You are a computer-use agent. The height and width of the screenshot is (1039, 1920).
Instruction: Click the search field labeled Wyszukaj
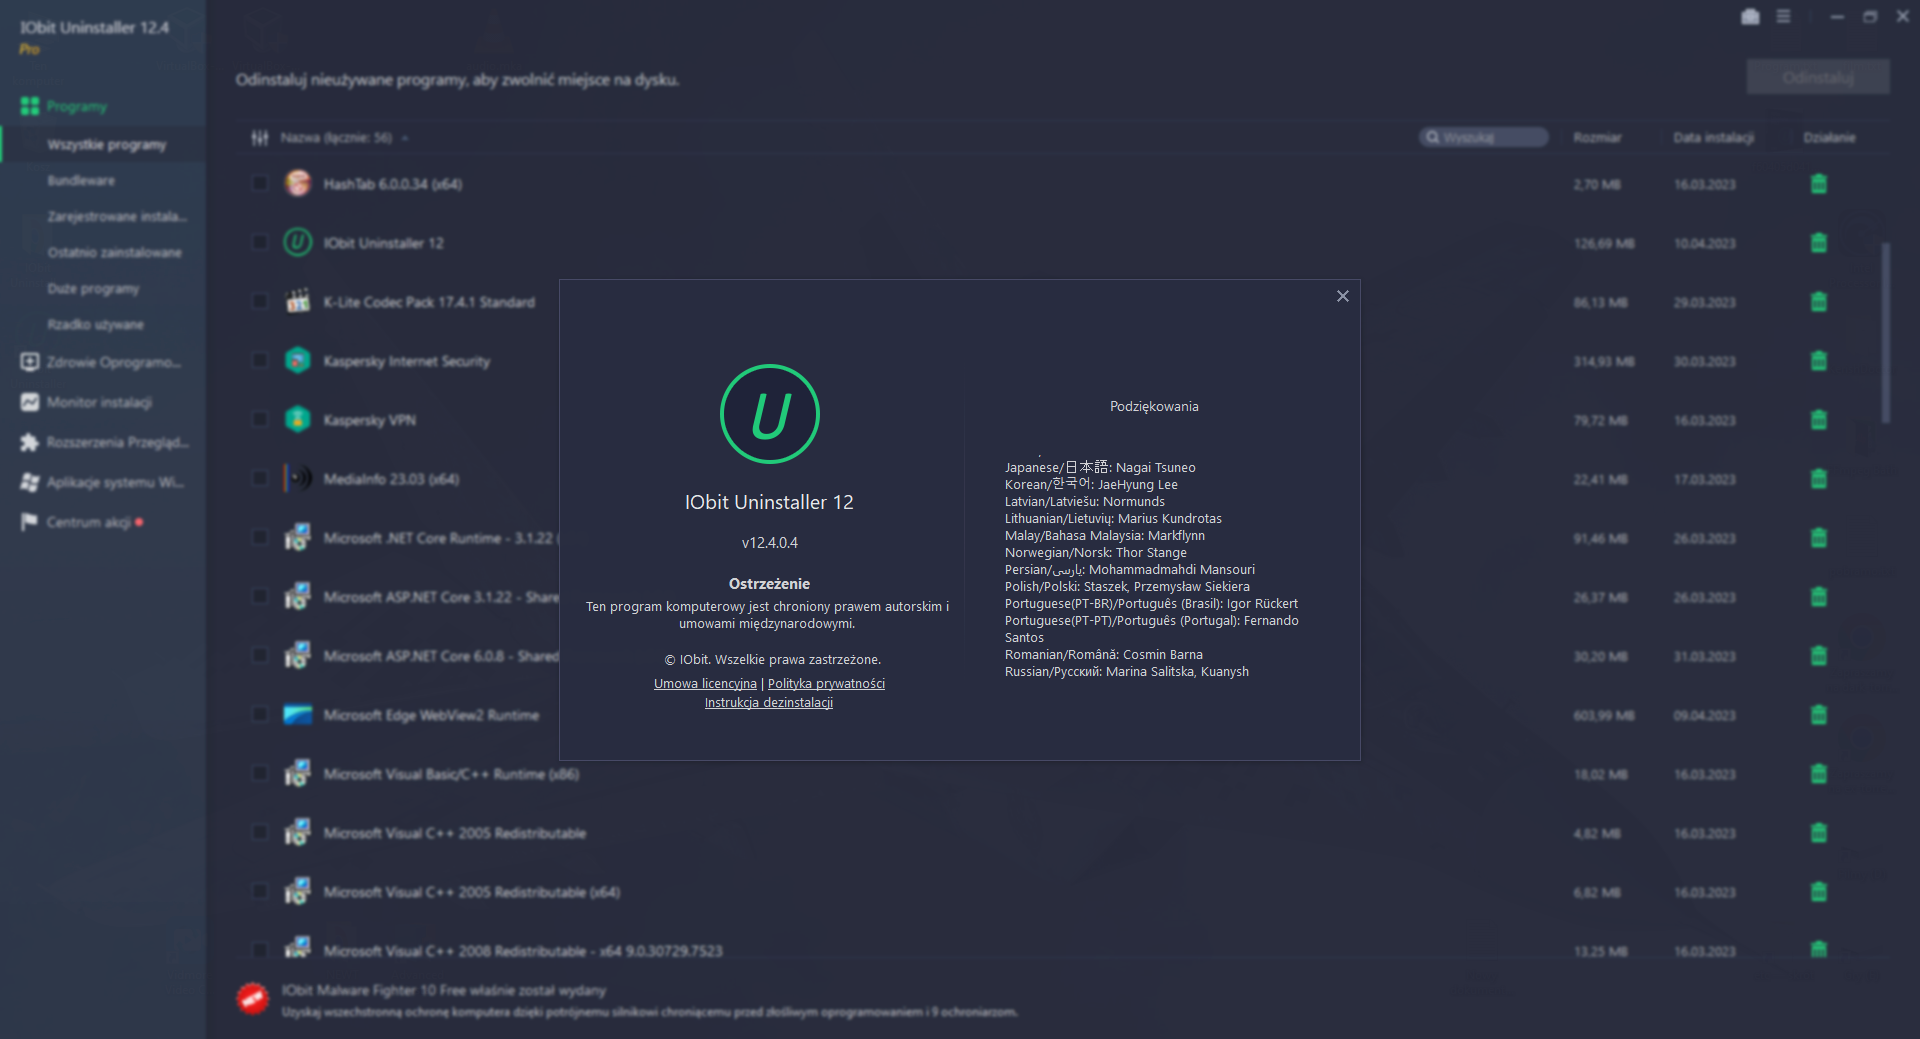point(1484,137)
